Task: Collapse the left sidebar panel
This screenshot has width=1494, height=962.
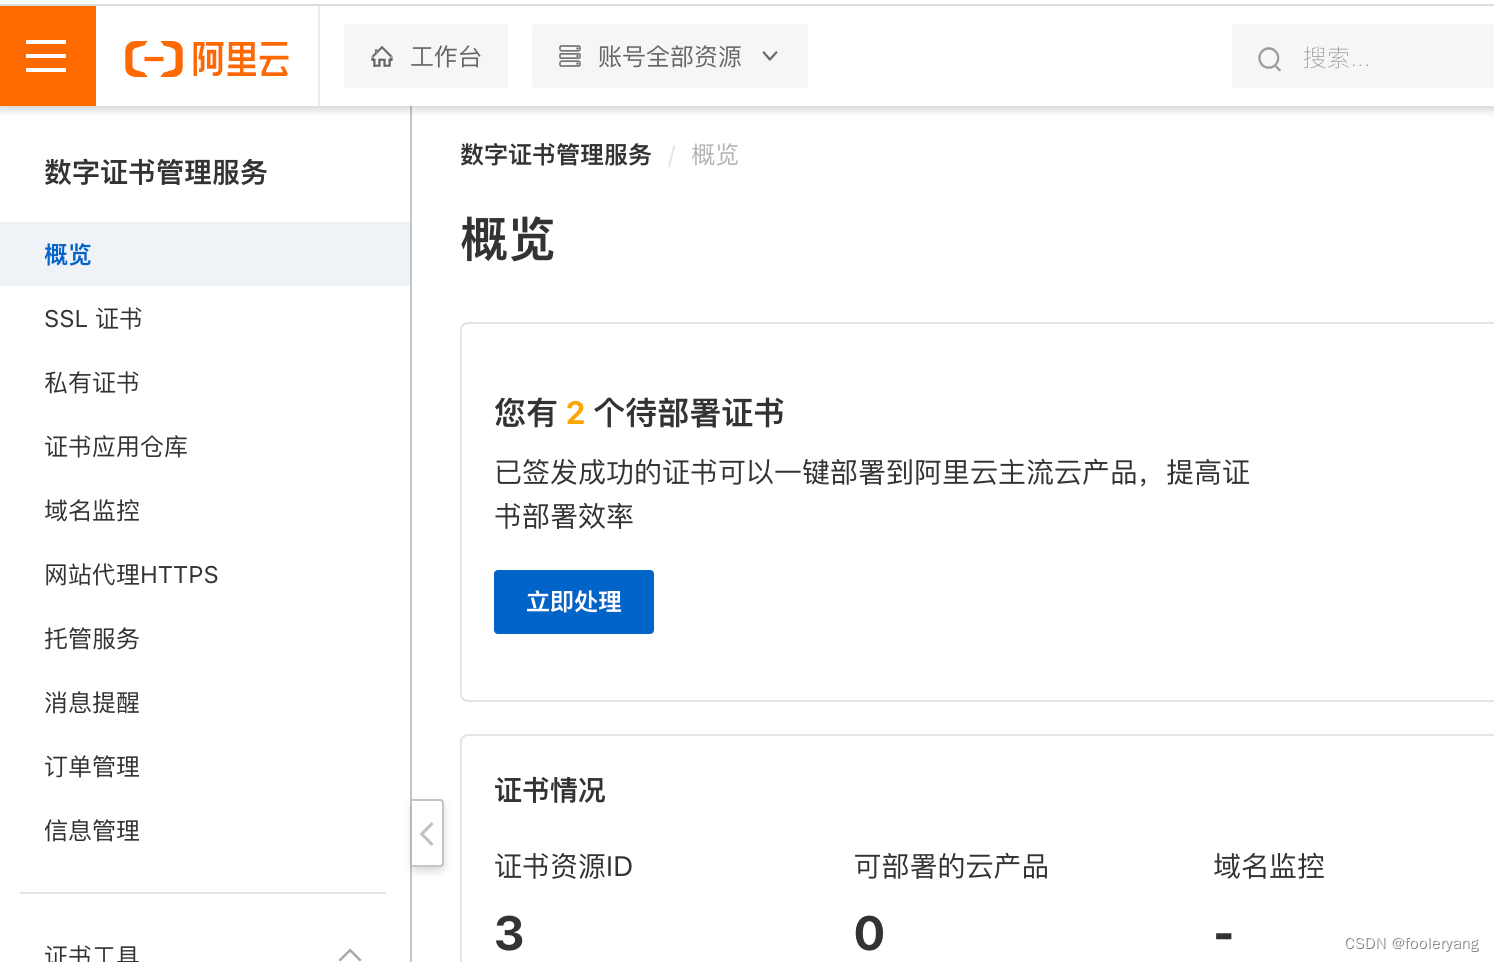Action: click(x=427, y=832)
